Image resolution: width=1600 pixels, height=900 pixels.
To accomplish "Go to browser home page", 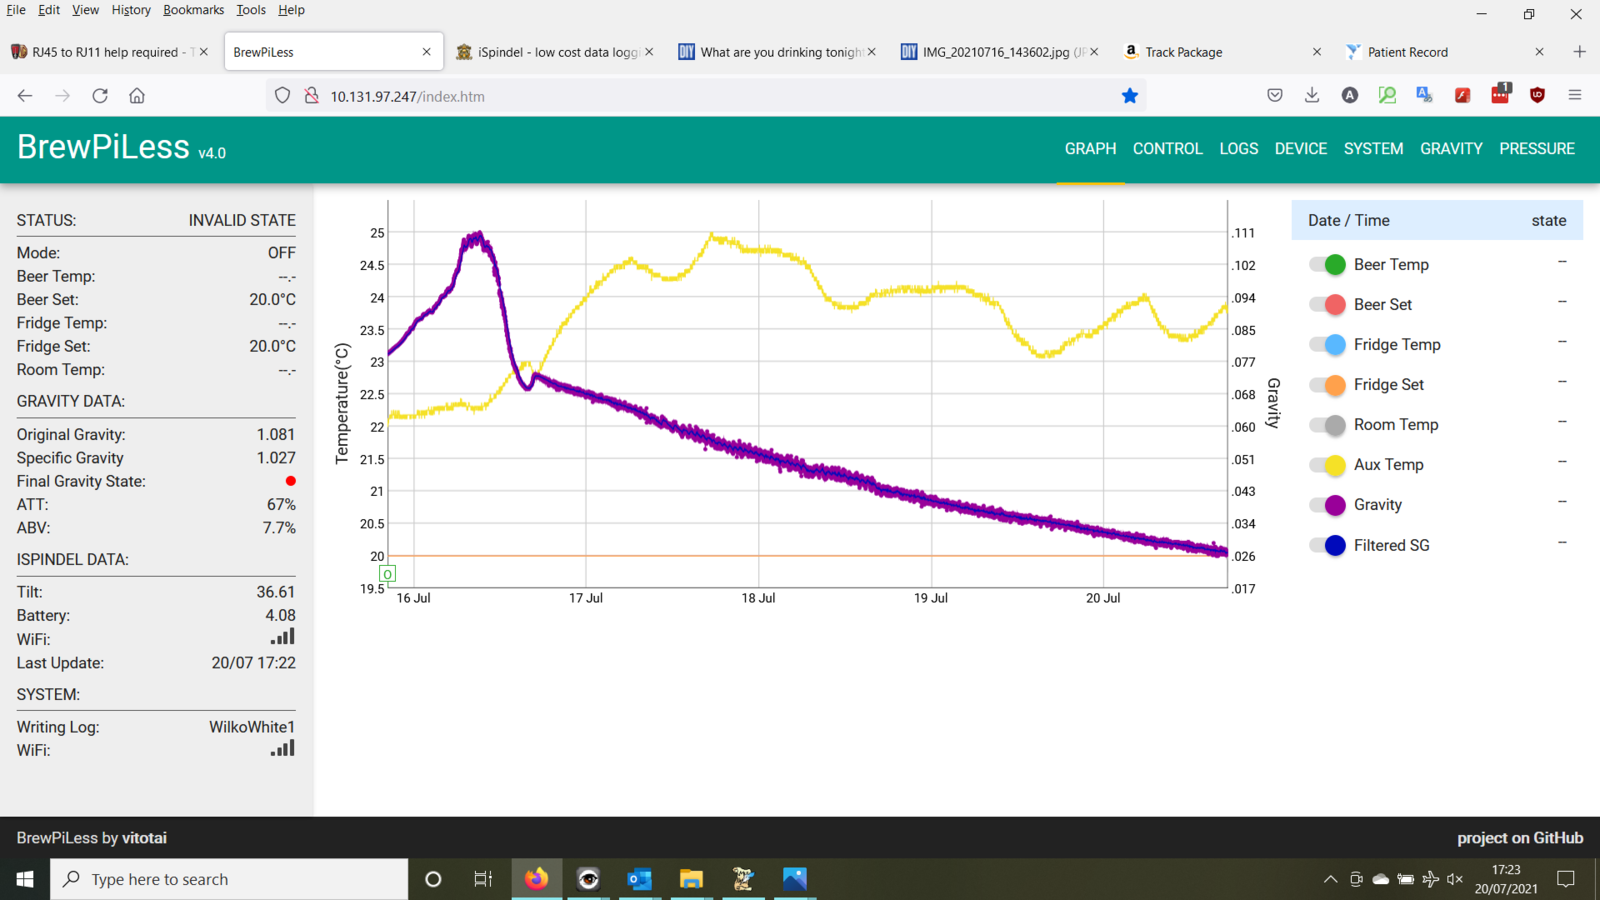I will point(137,96).
